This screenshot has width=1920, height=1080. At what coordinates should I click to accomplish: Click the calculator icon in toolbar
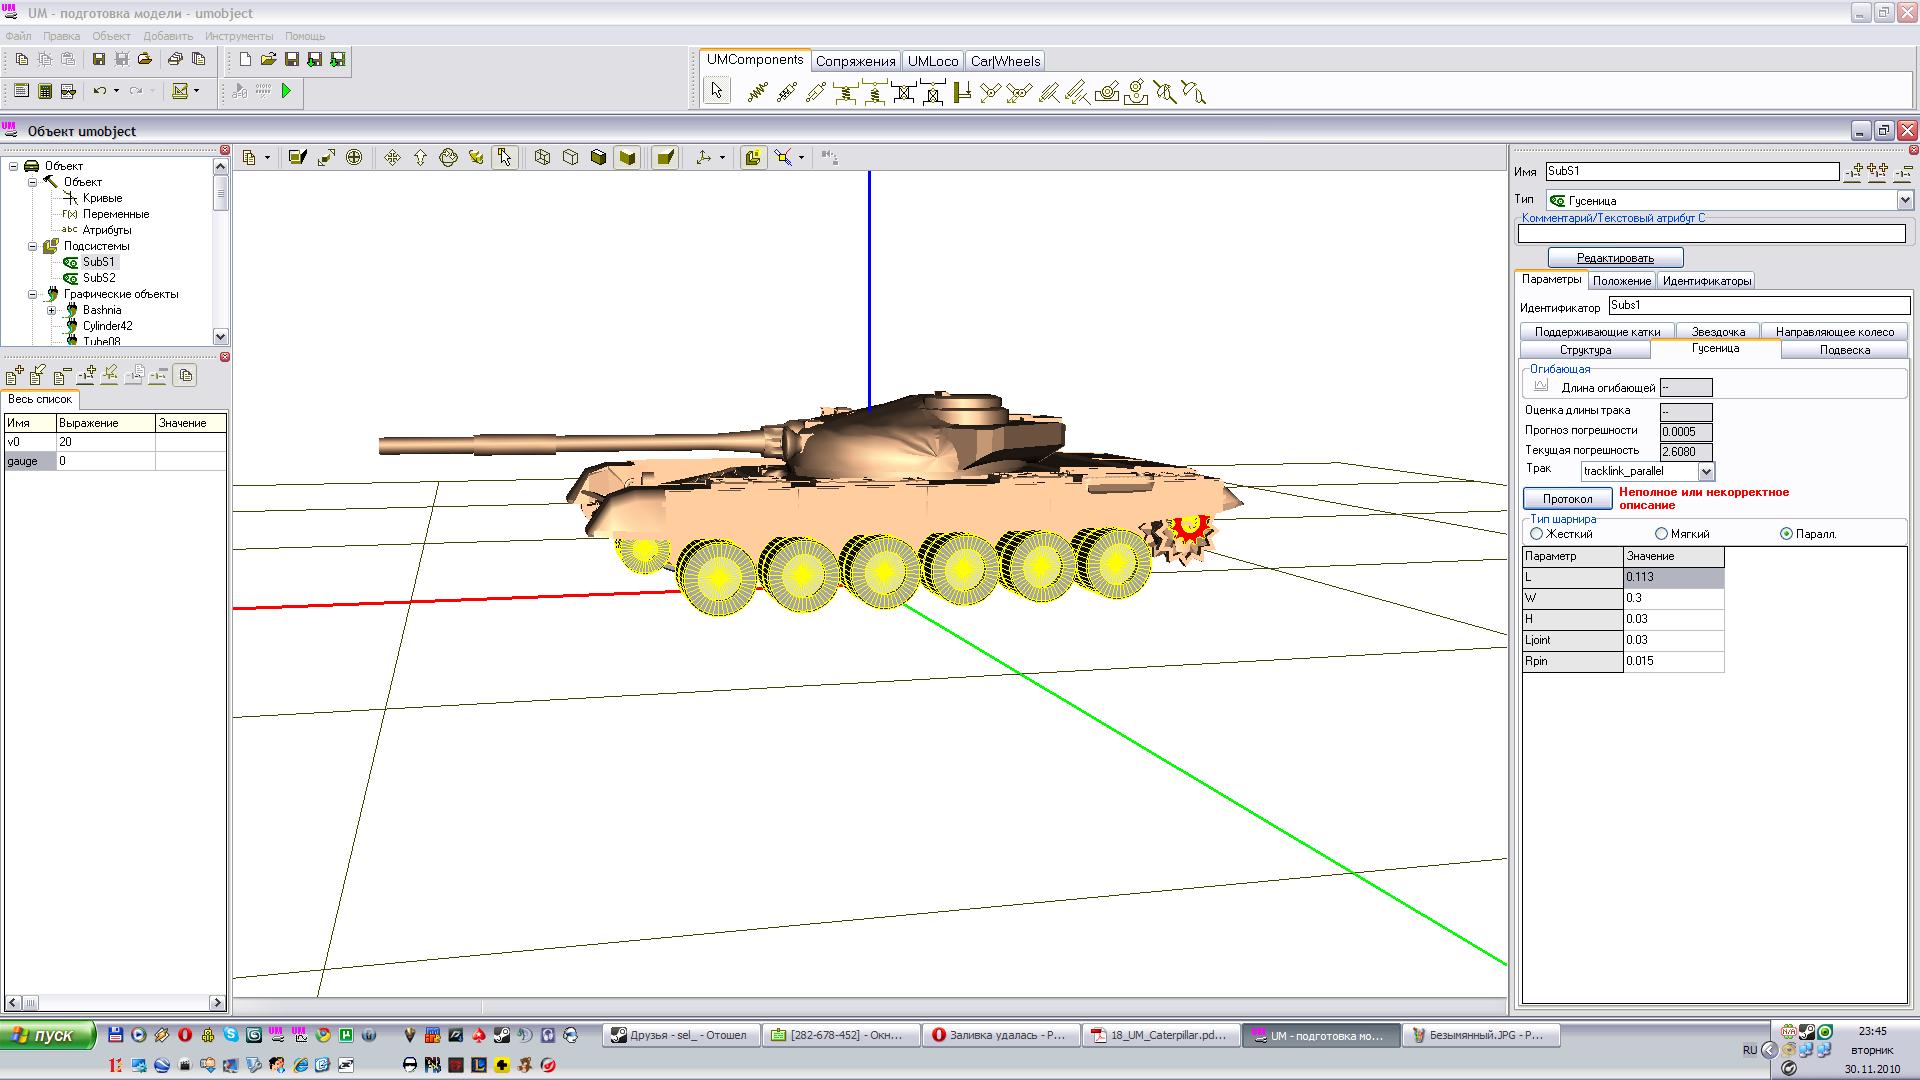coord(45,91)
